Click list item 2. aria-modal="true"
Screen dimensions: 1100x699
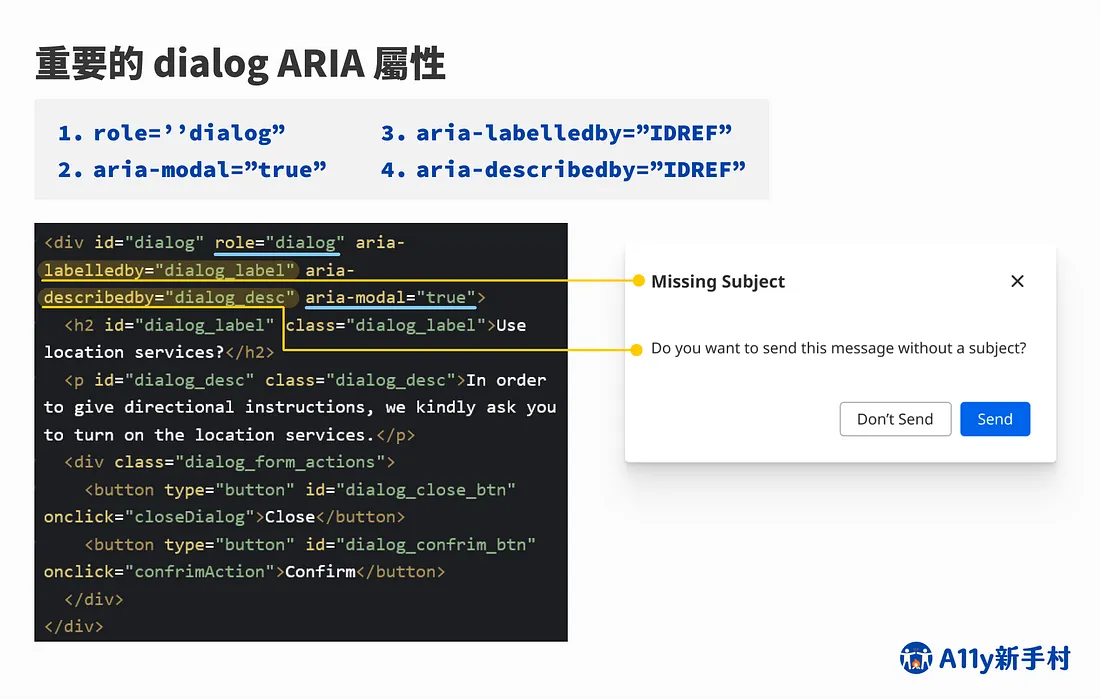(192, 170)
